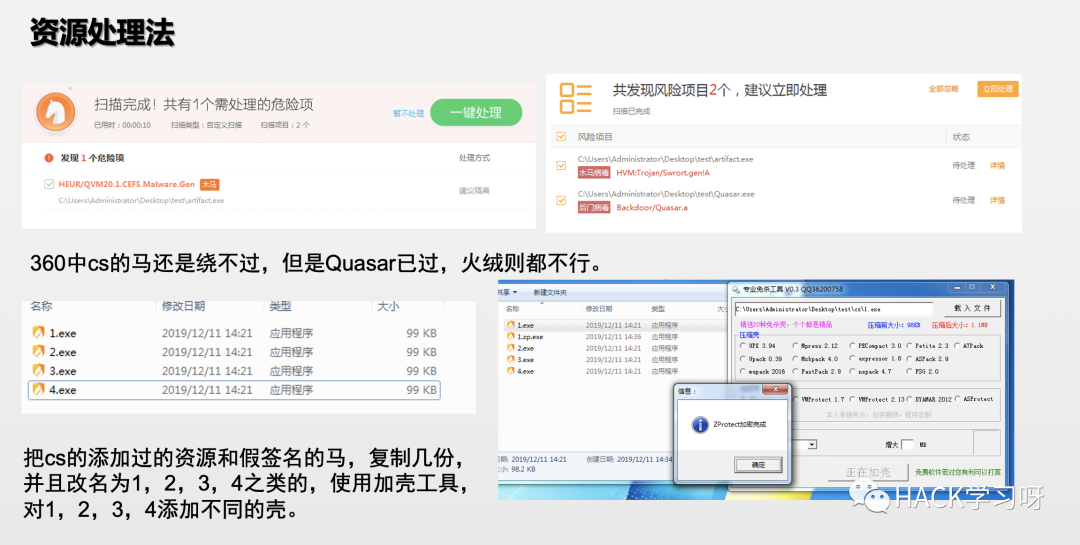Select the highlighted 4.exe icon with 99 KB size
This screenshot has width=1080, height=545.
click(x=39, y=389)
